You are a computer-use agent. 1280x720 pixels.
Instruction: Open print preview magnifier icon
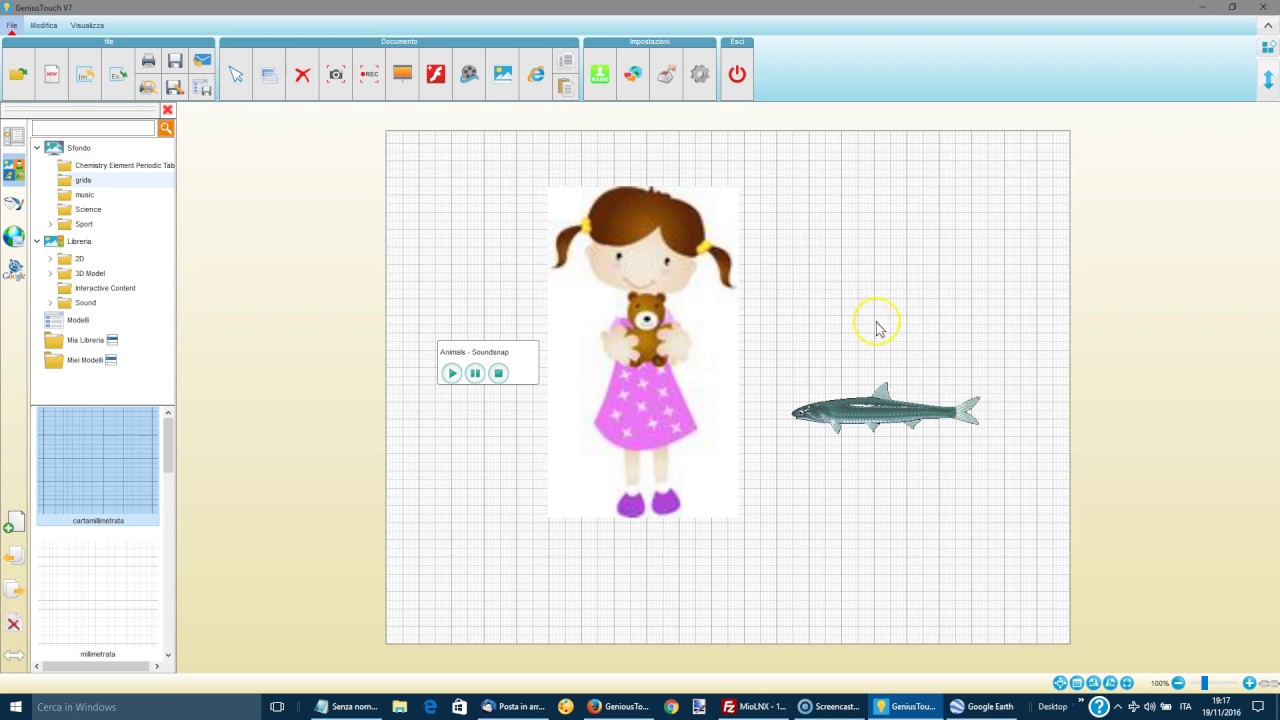coord(148,88)
